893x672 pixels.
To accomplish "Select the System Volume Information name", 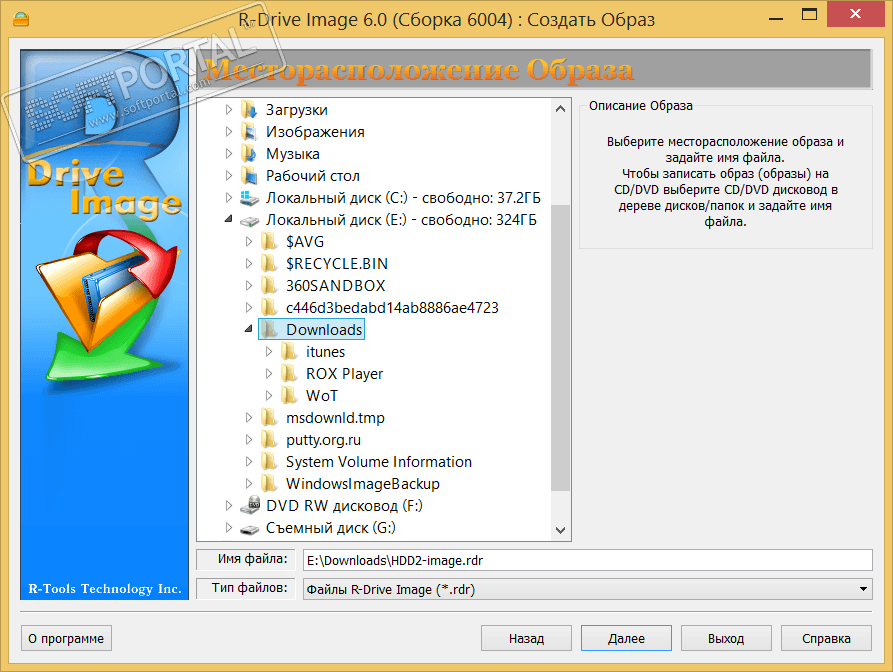I will pyautogui.click(x=379, y=462).
